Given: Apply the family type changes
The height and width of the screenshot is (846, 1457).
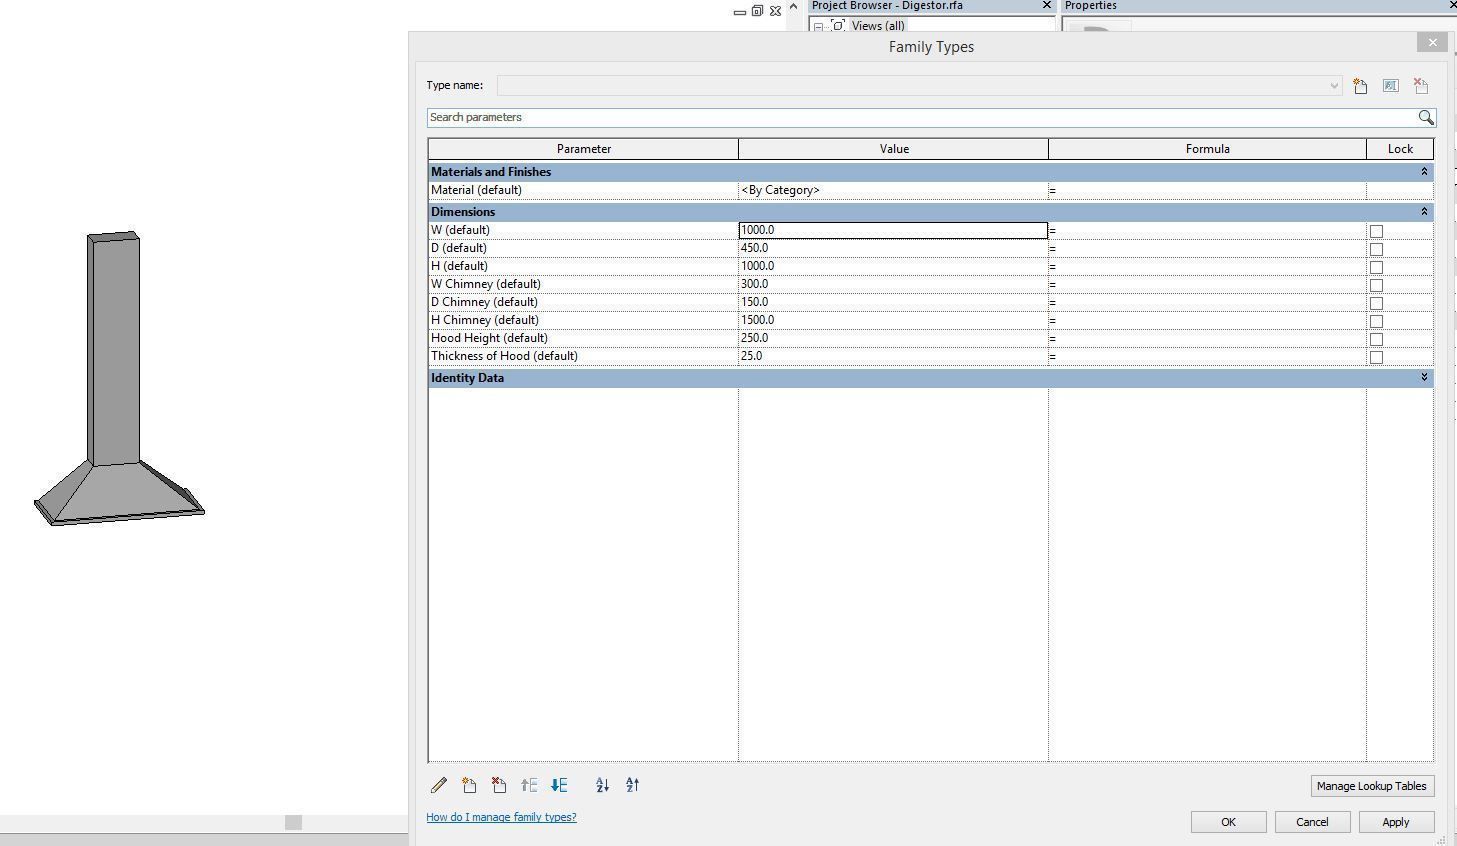Looking at the screenshot, I should [x=1396, y=822].
